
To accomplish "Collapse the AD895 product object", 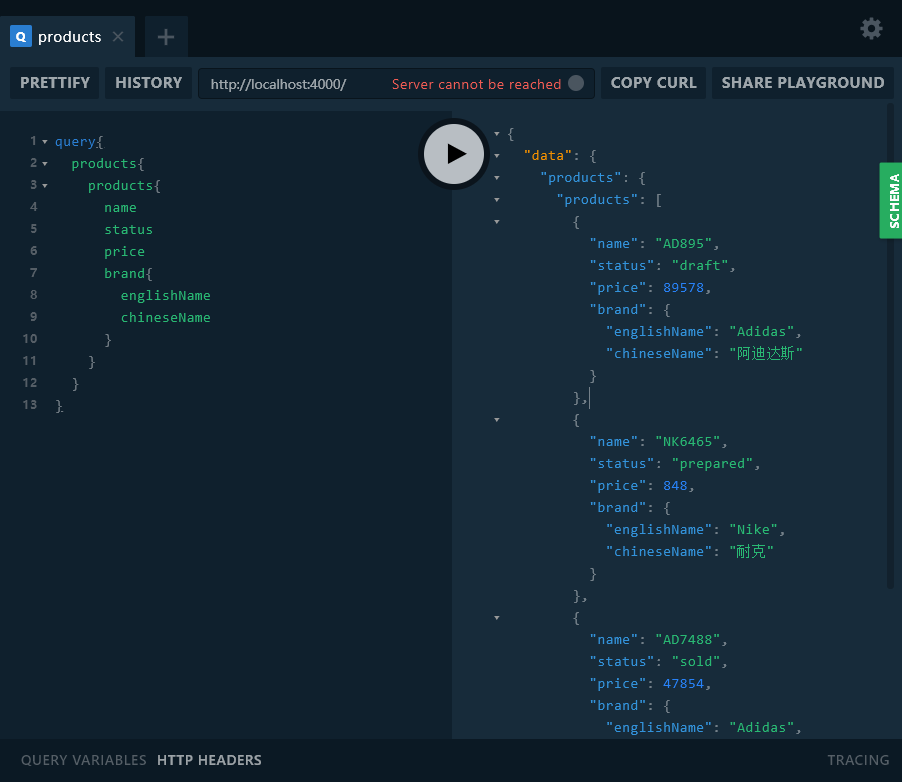I will [x=497, y=222].
